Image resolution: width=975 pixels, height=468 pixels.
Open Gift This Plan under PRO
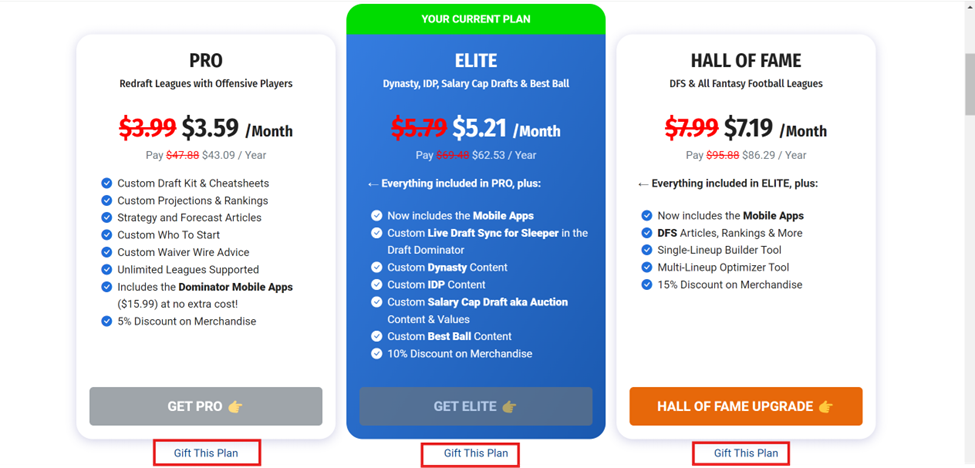[206, 453]
